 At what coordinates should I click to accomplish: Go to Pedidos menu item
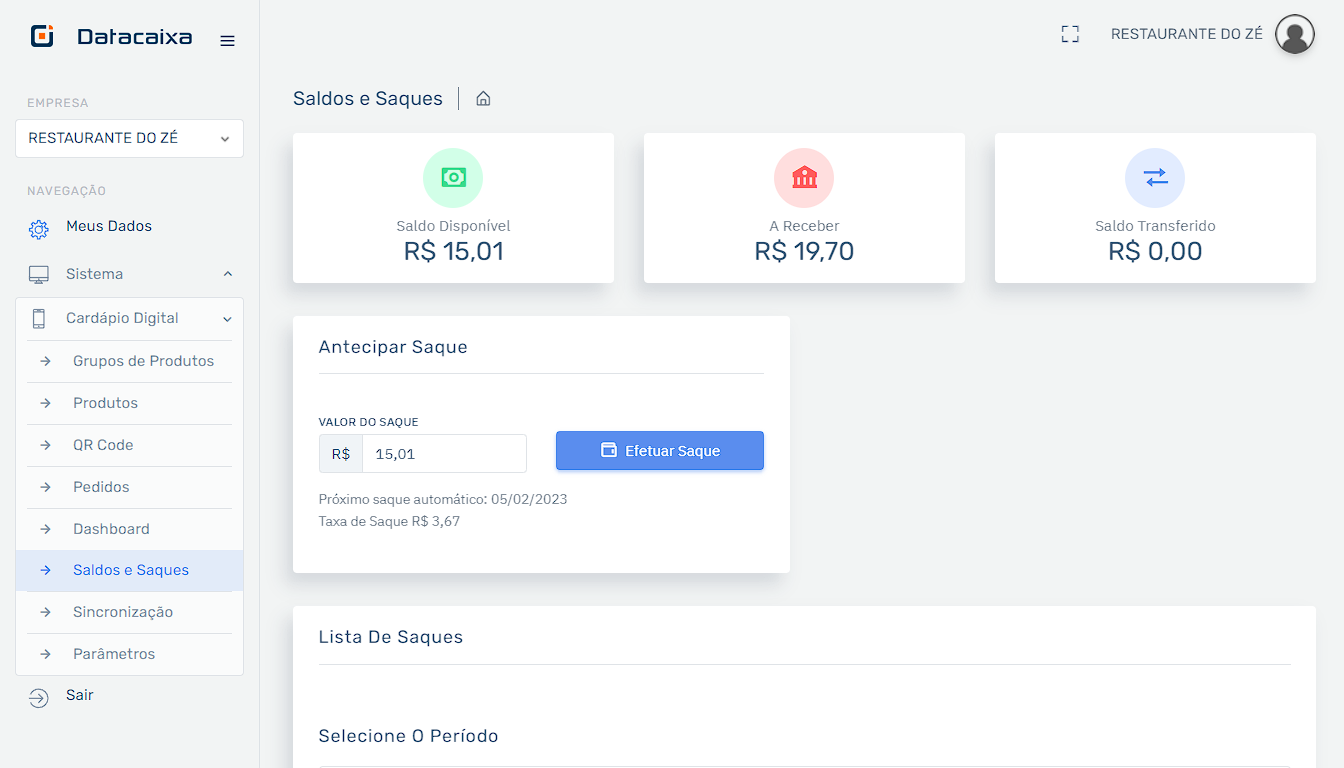101,487
